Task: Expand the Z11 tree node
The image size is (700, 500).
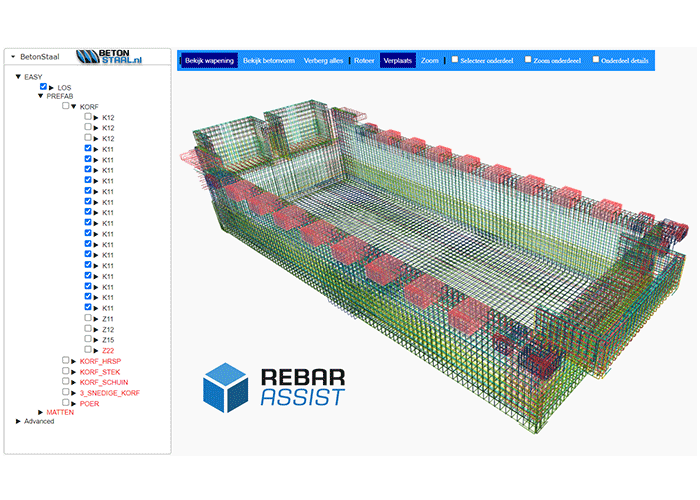Action: (x=96, y=319)
